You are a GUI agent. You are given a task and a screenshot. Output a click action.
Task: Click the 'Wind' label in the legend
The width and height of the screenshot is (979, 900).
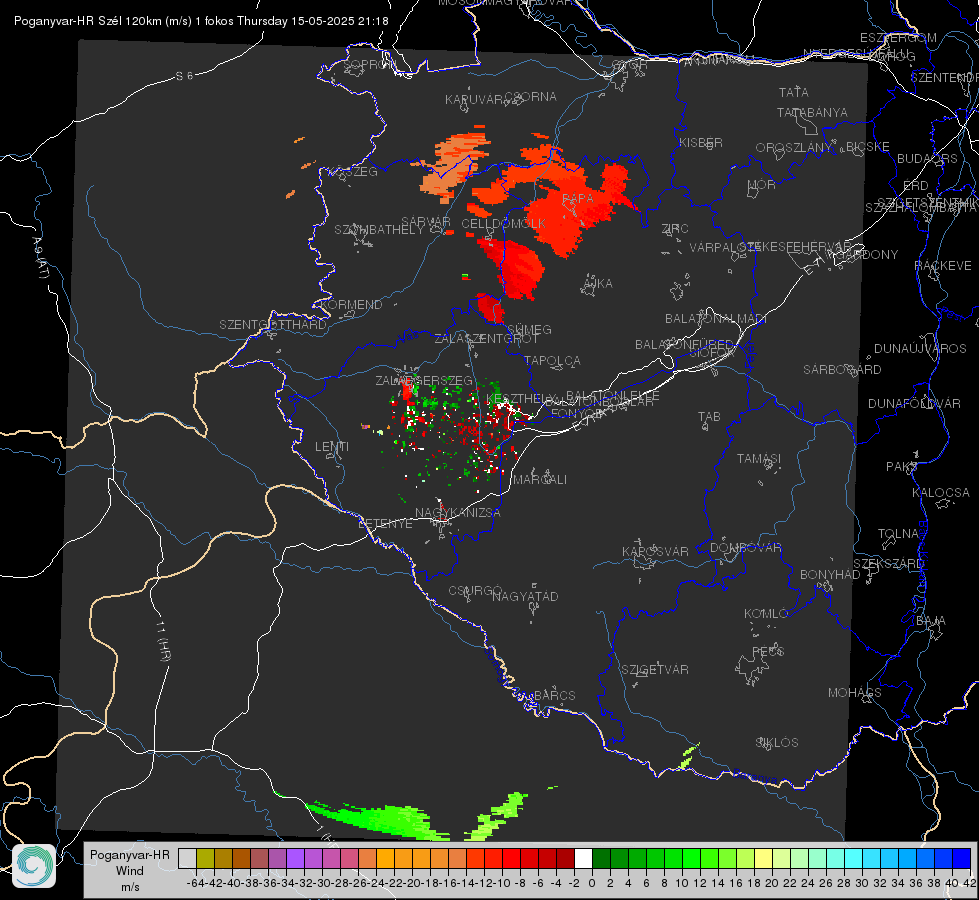129,871
